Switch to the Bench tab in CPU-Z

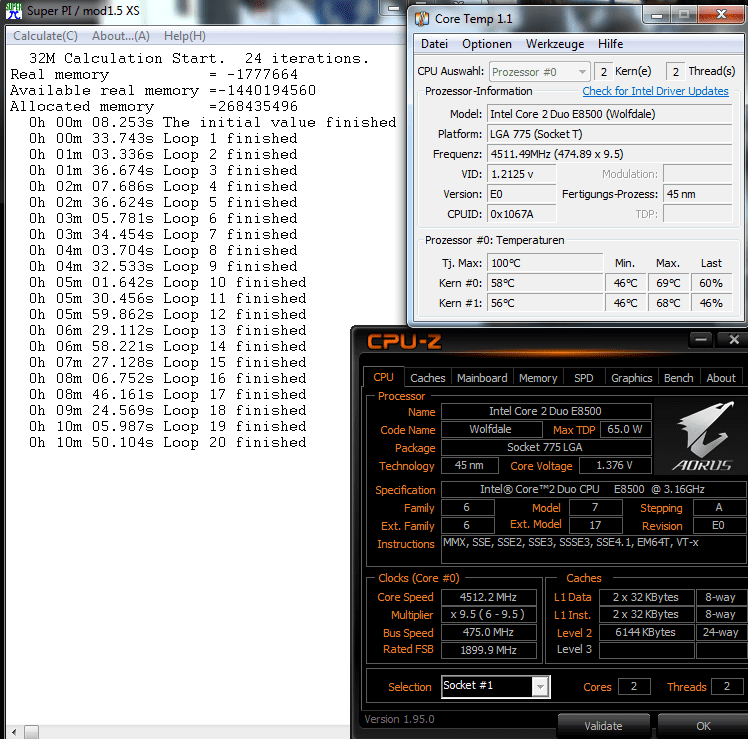pyautogui.click(x=678, y=378)
